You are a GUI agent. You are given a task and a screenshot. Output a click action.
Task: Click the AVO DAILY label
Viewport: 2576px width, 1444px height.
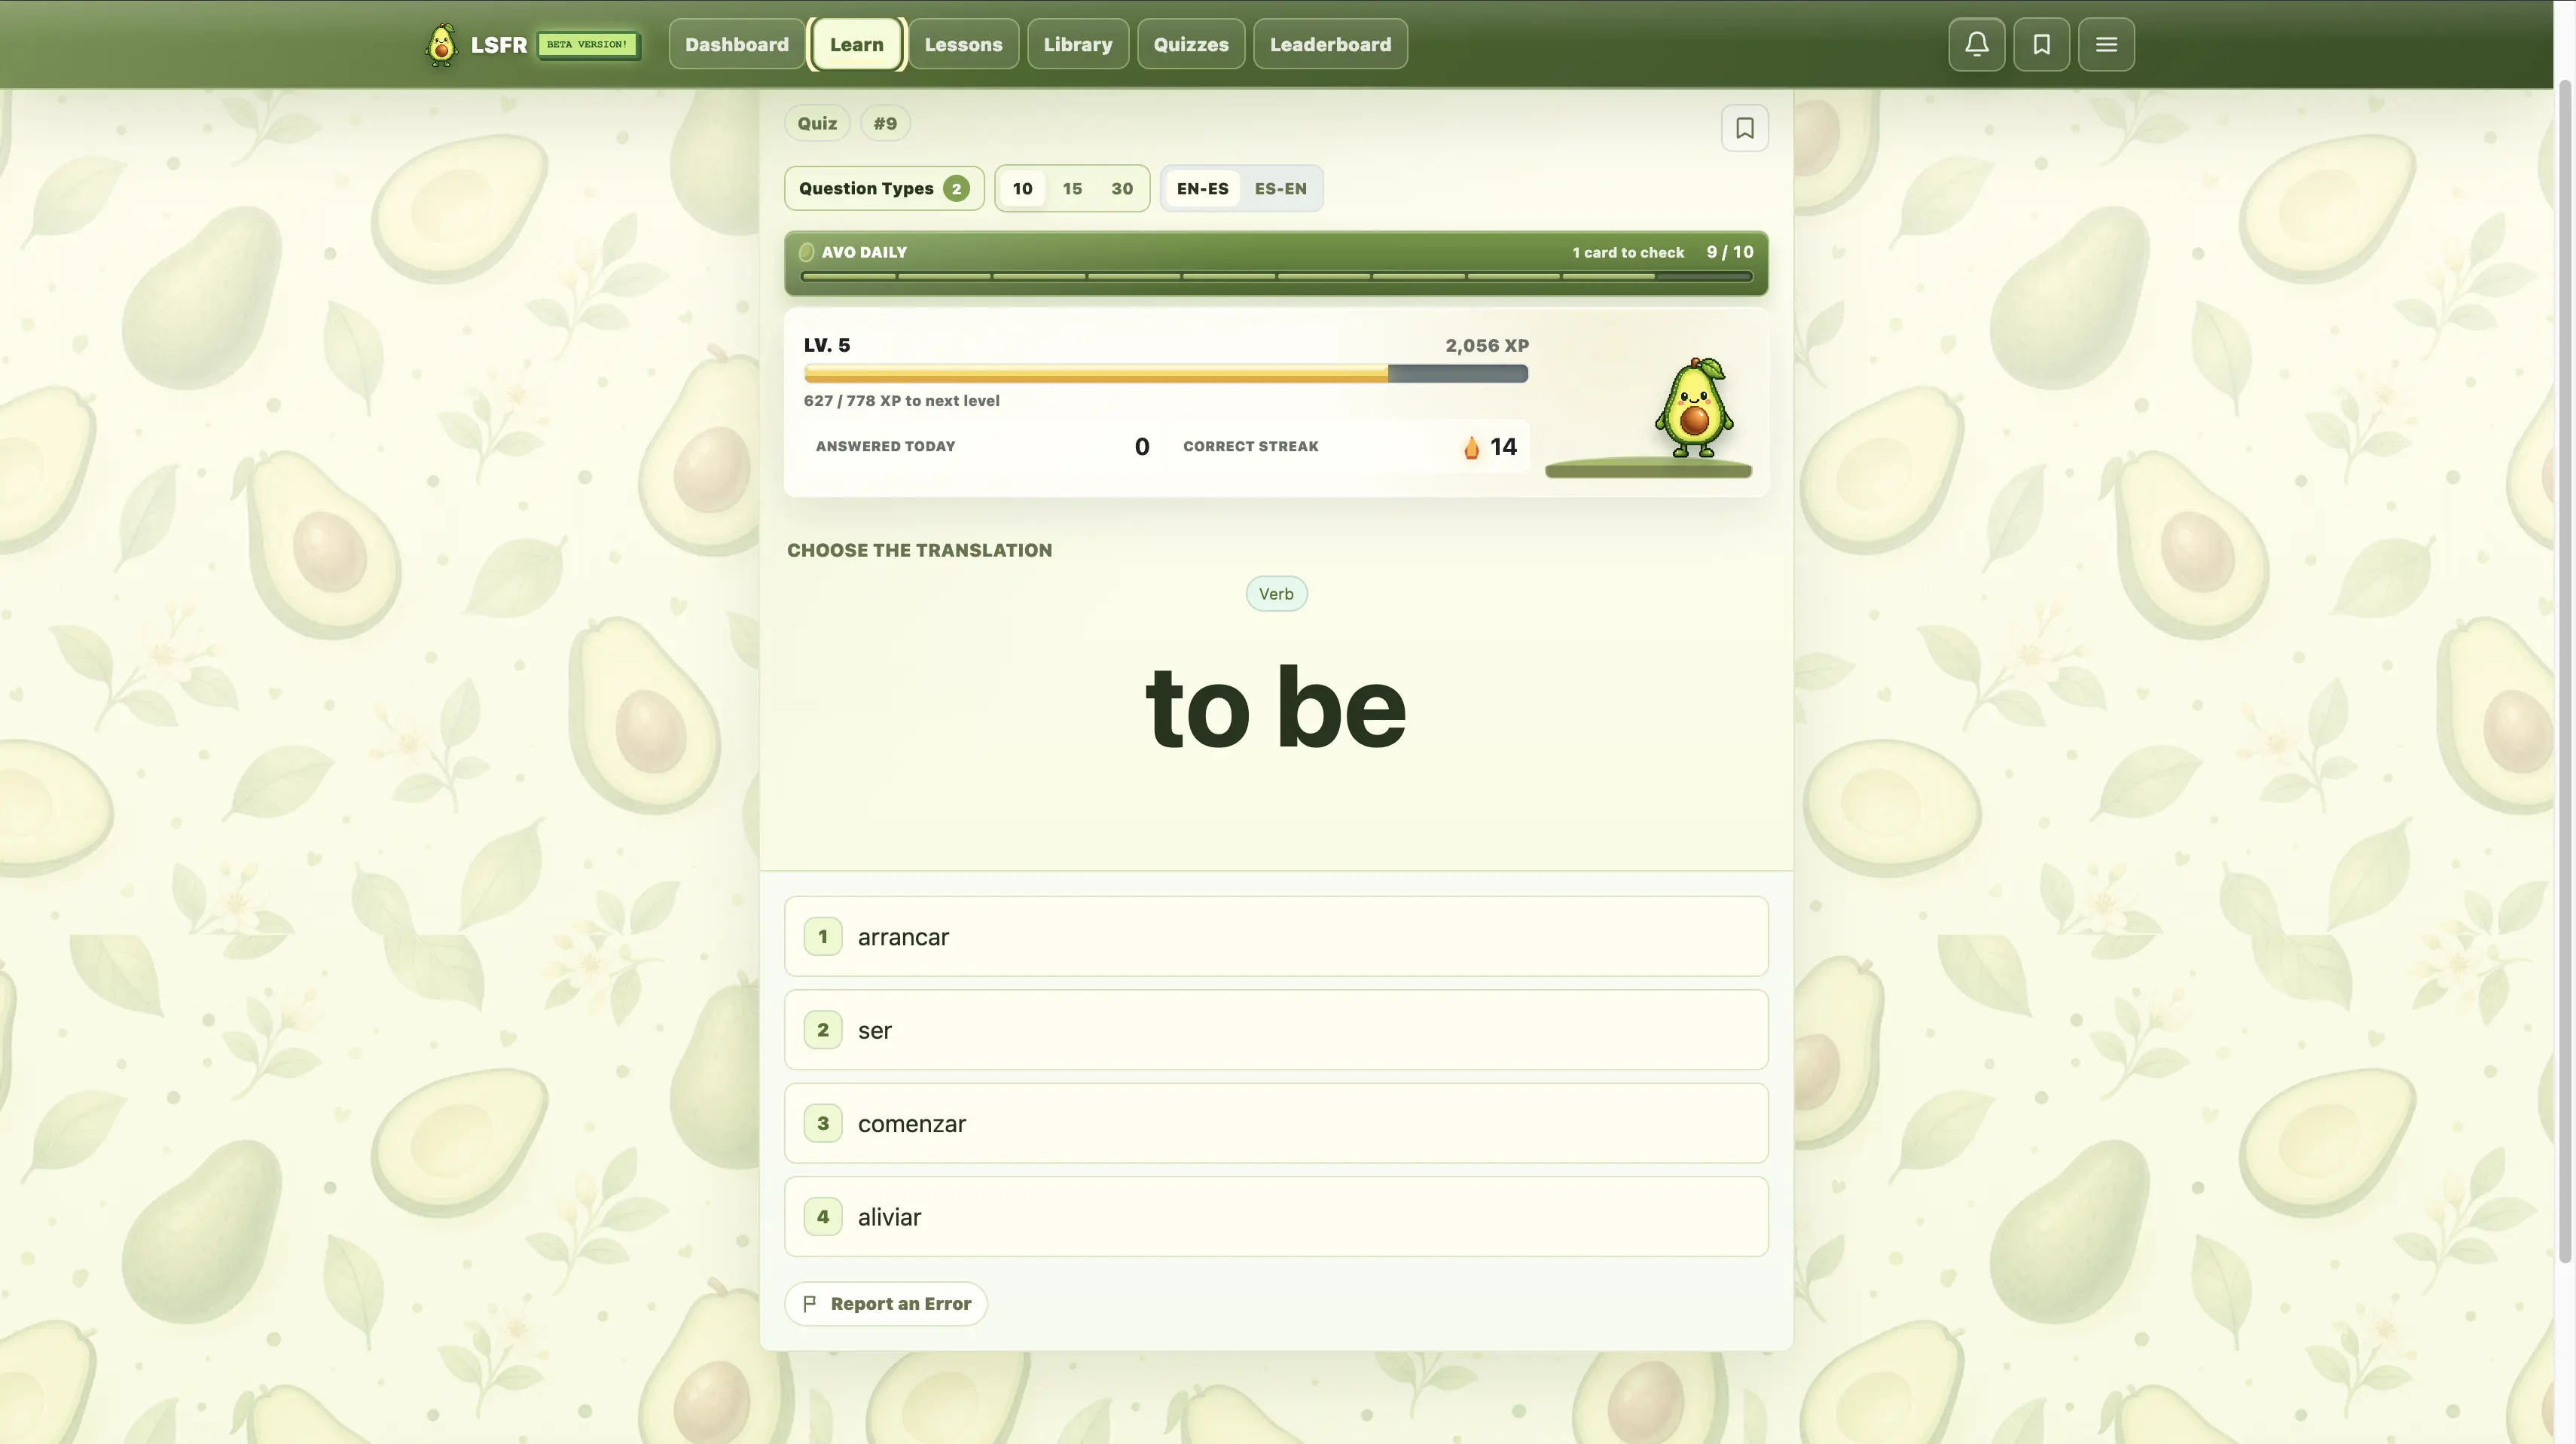864,252
